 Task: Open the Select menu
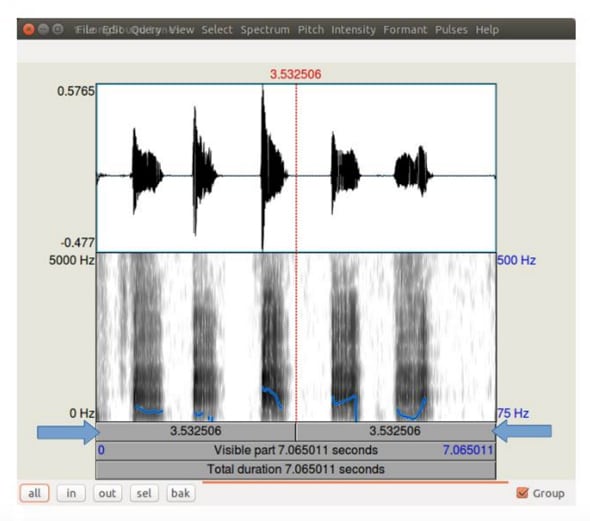(x=217, y=30)
